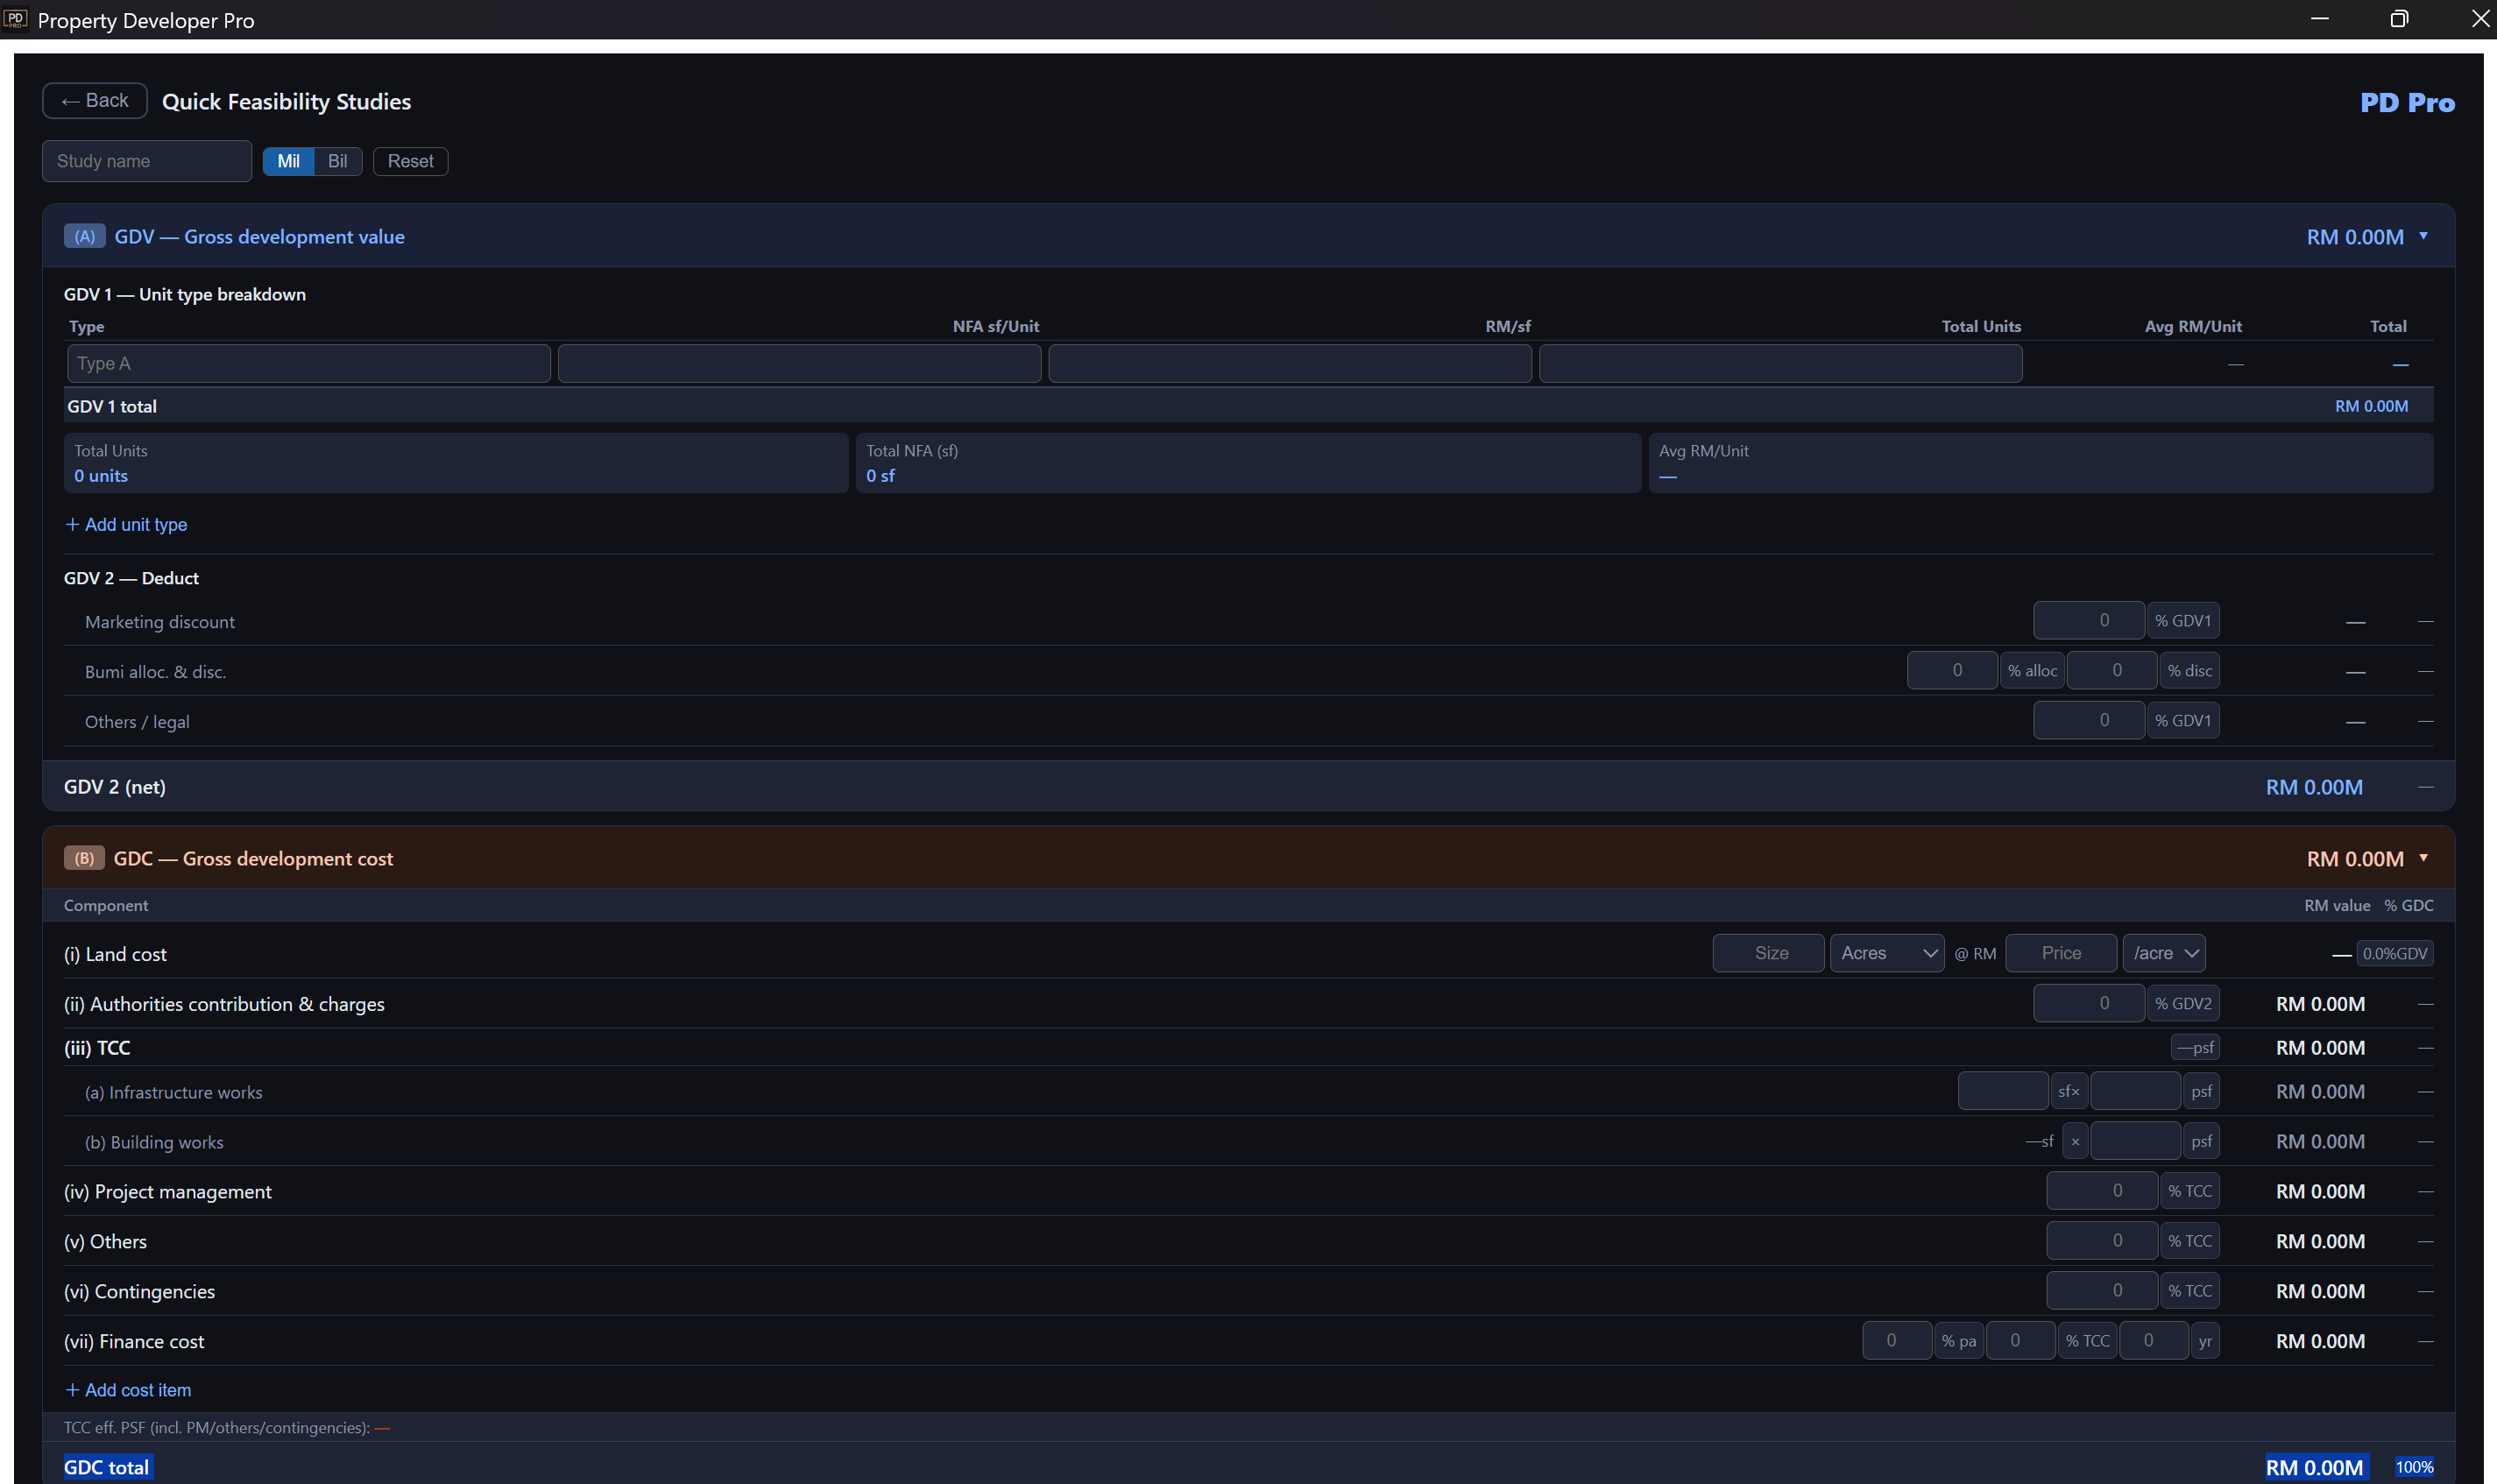Click the Type A name field
The image size is (2497, 1484).
tap(308, 363)
